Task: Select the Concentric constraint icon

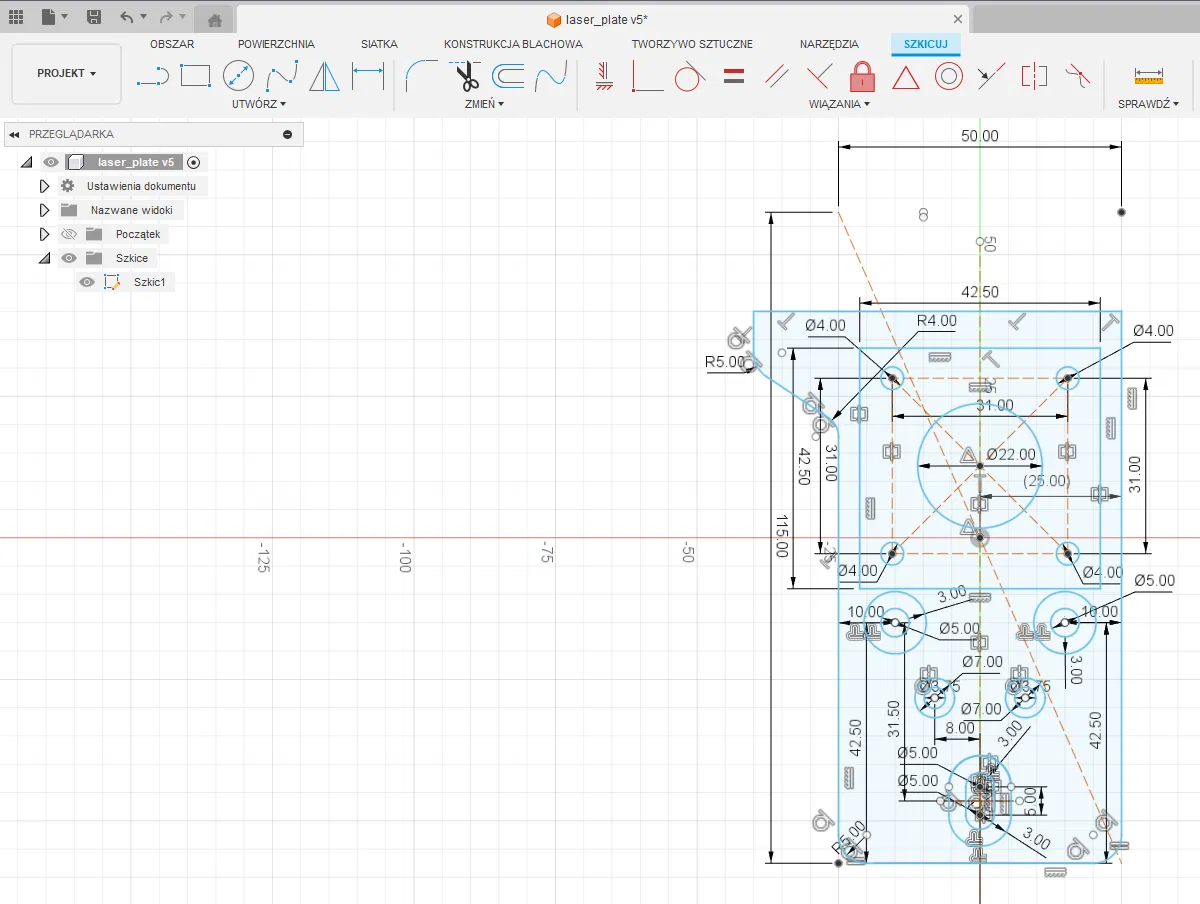Action: (x=949, y=76)
